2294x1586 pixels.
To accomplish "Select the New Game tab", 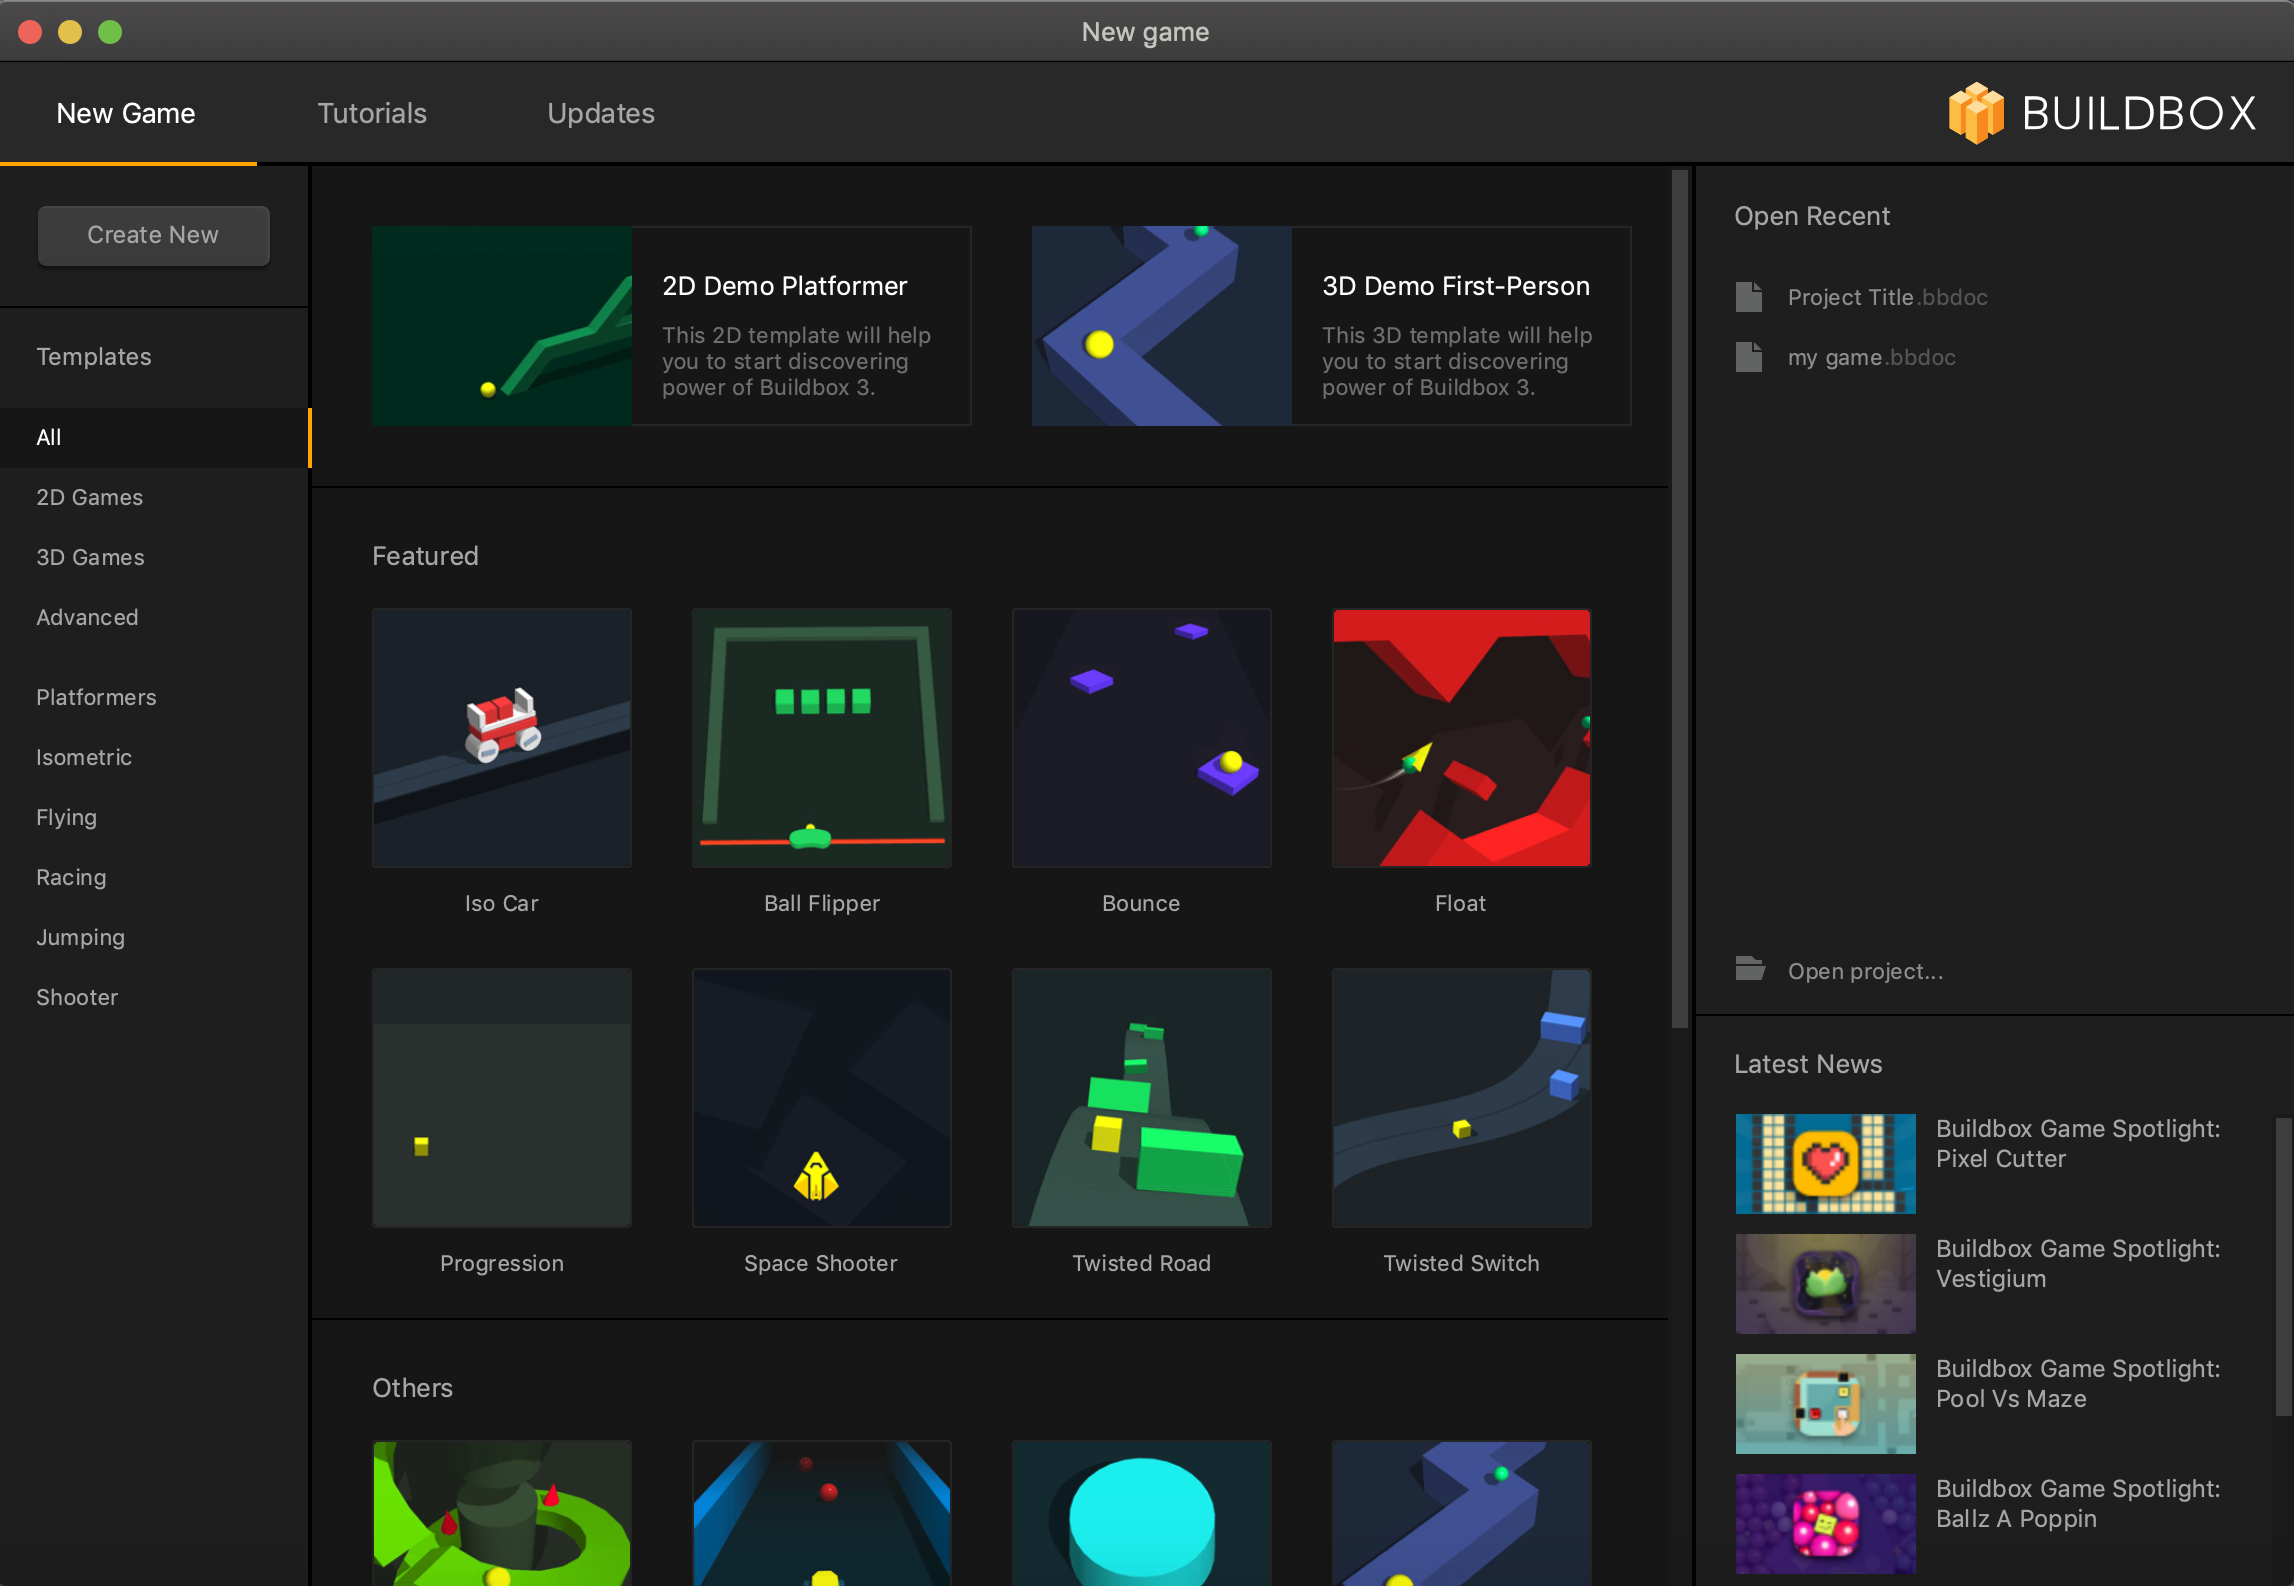I will click(126, 113).
